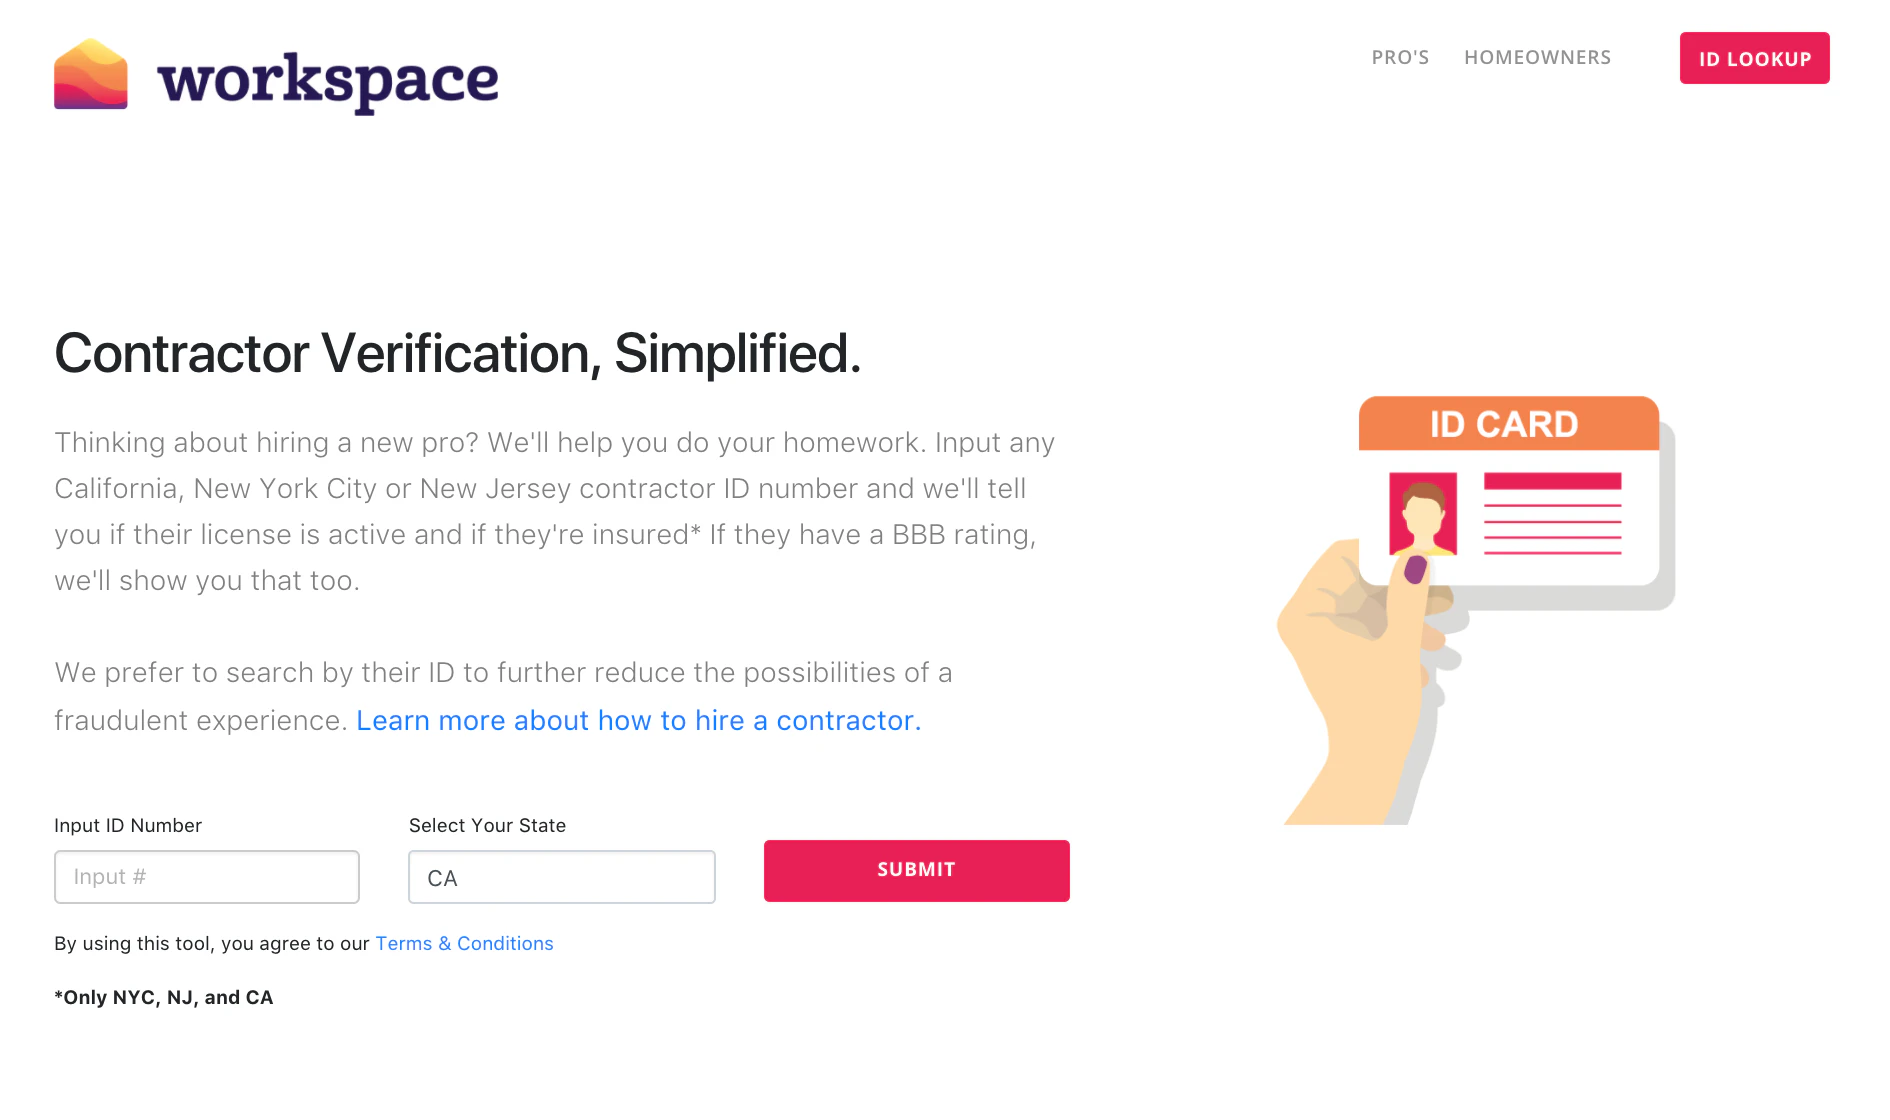The image size is (1890, 1120).
Task: Open the Select Your State dropdown showing CA
Action: [561, 877]
